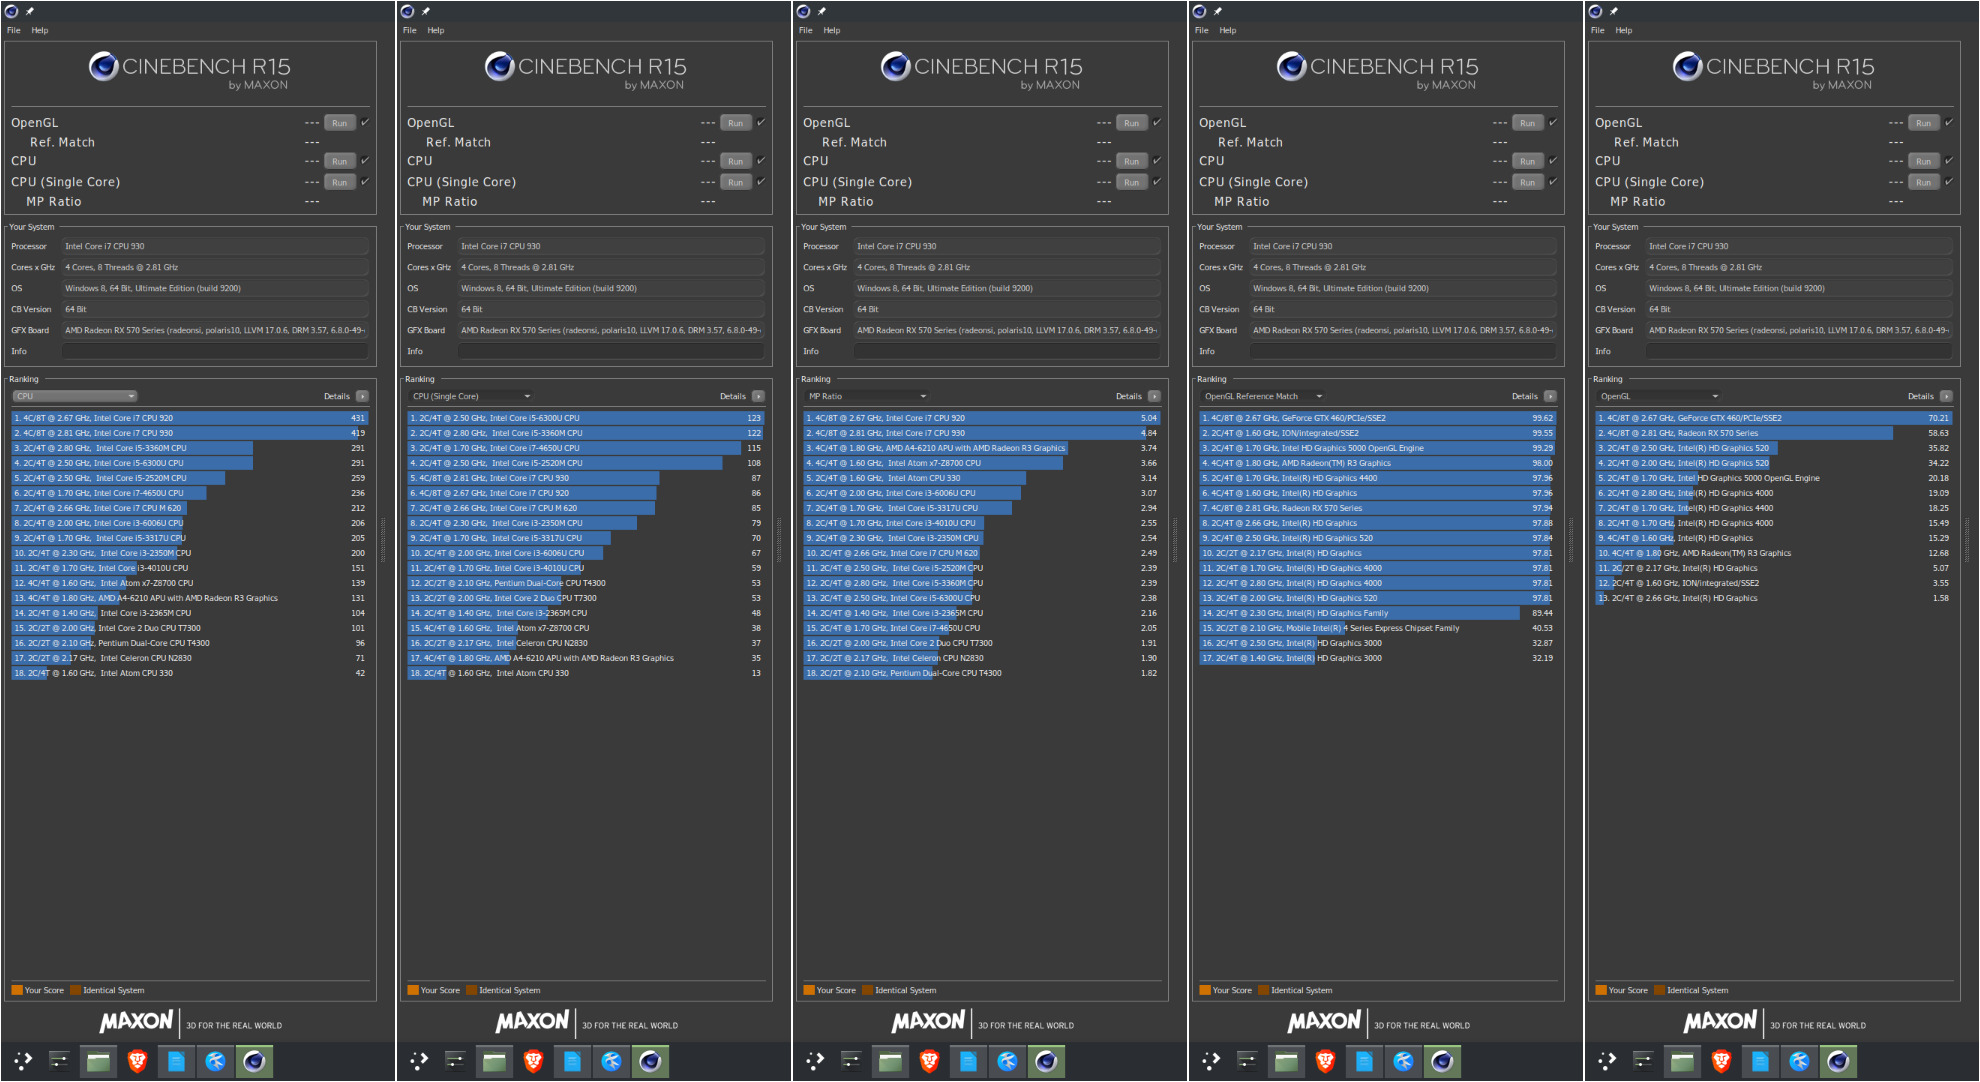Open the launcher dots icon below the OpenGL Reference Match window

pyautogui.click(x=1210, y=1061)
